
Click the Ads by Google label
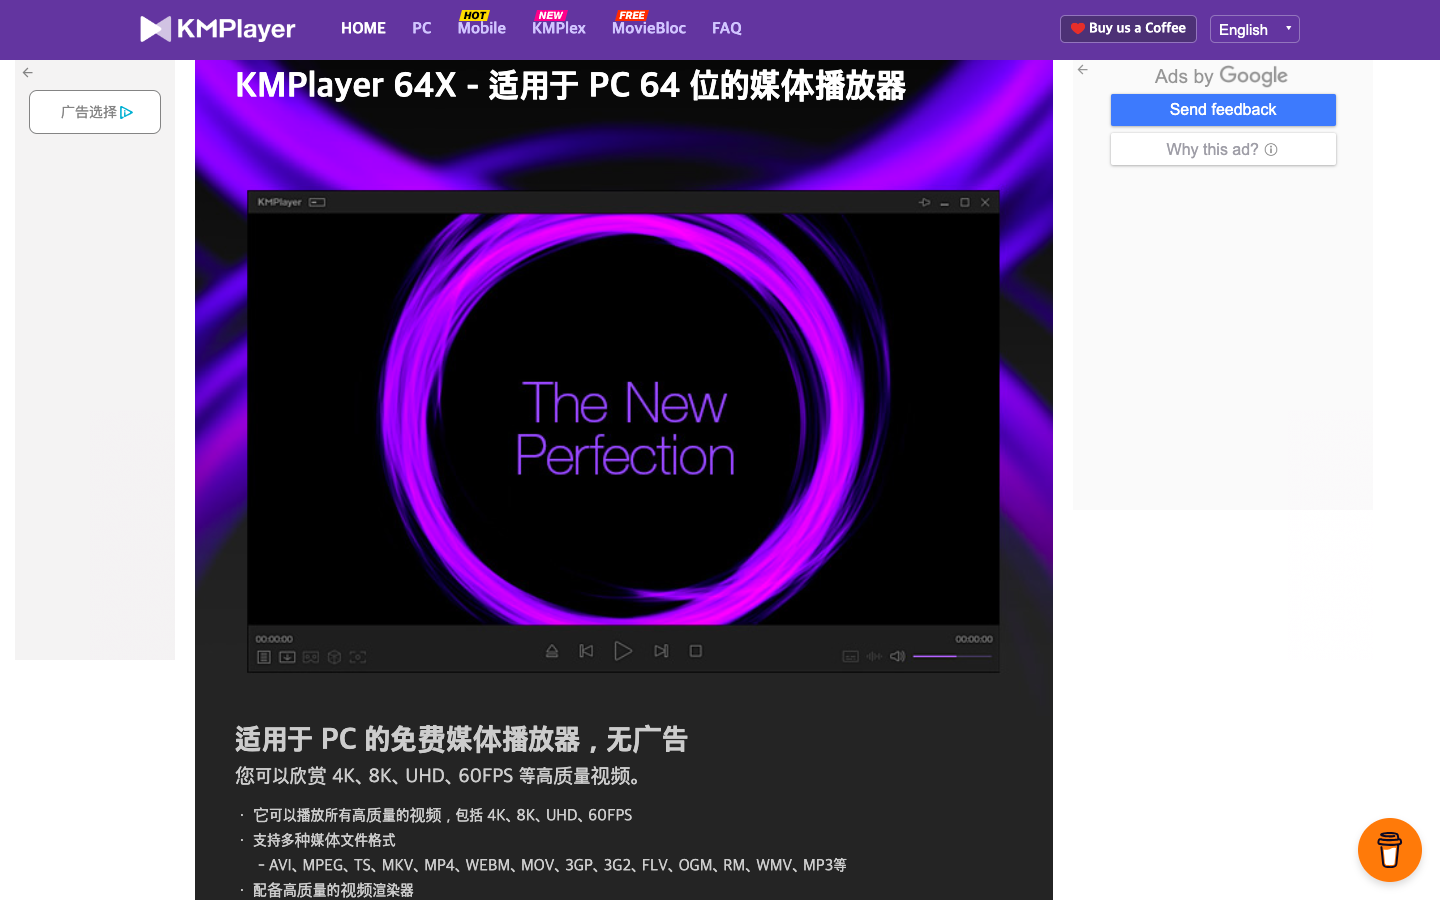coord(1221,76)
